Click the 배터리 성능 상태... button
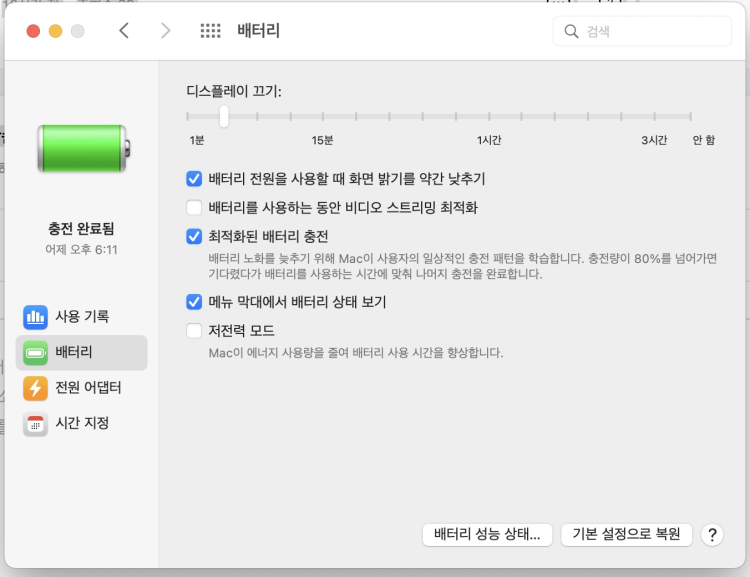 [487, 534]
